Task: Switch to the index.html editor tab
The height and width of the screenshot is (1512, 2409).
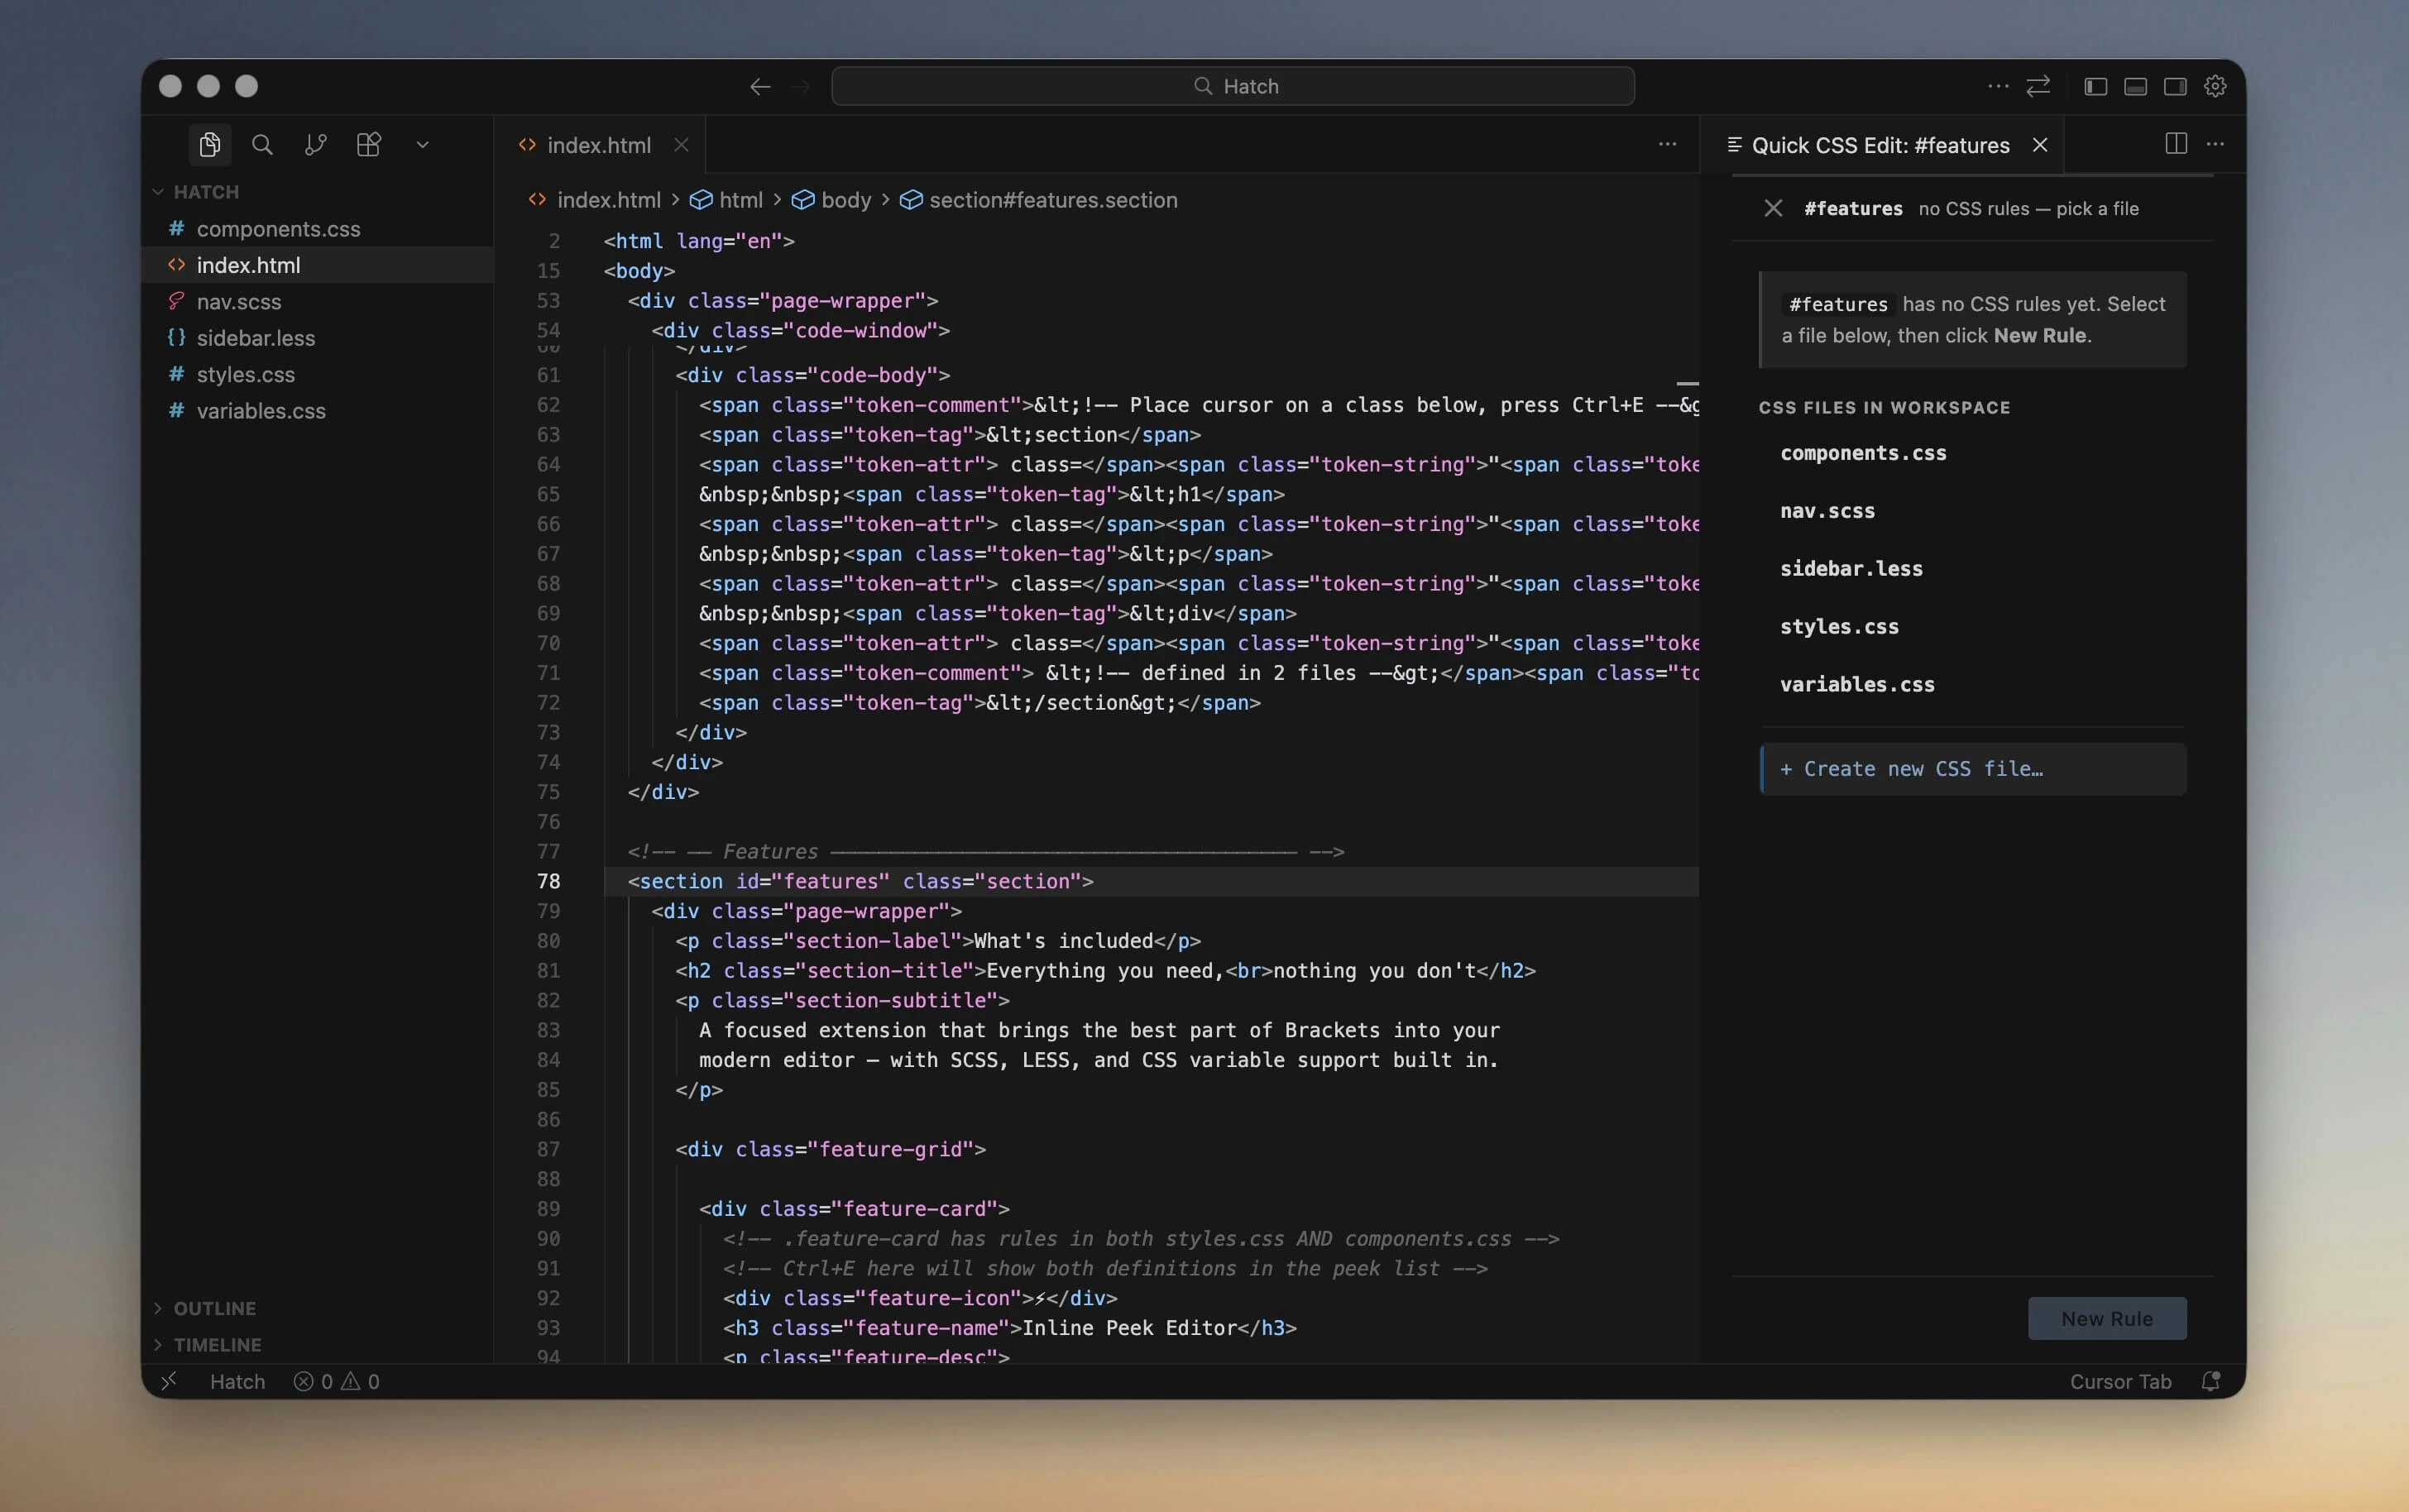Action: [597, 144]
